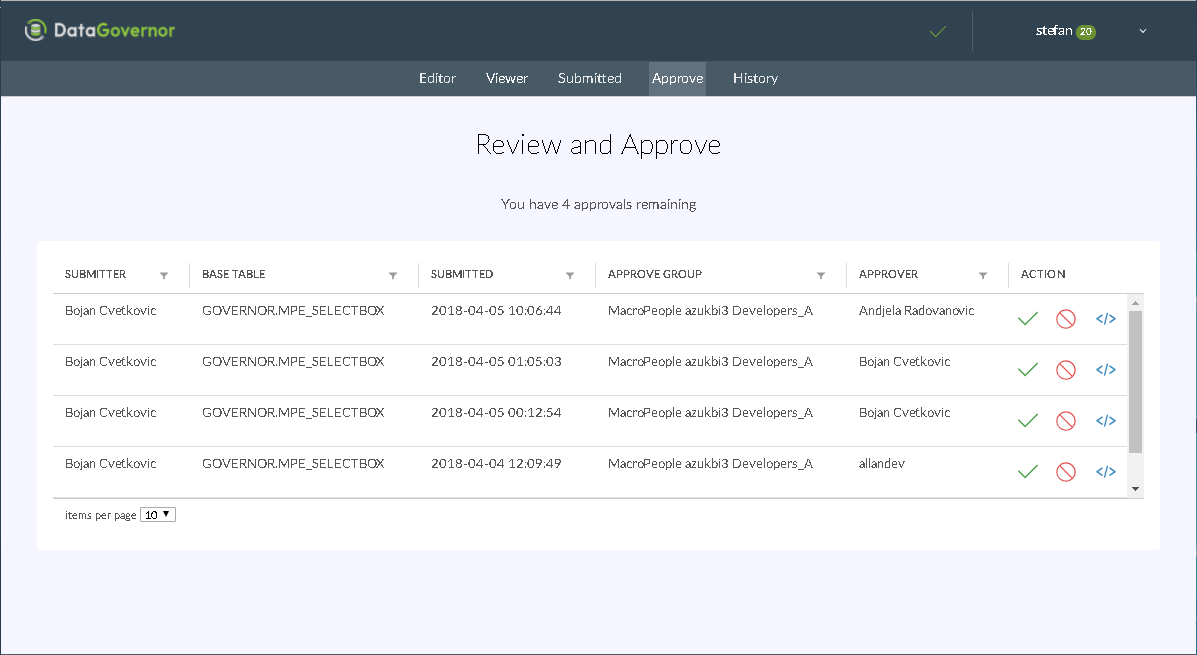Switch to the Editor tab
Screen dimensions: 1197x655
click(x=437, y=78)
